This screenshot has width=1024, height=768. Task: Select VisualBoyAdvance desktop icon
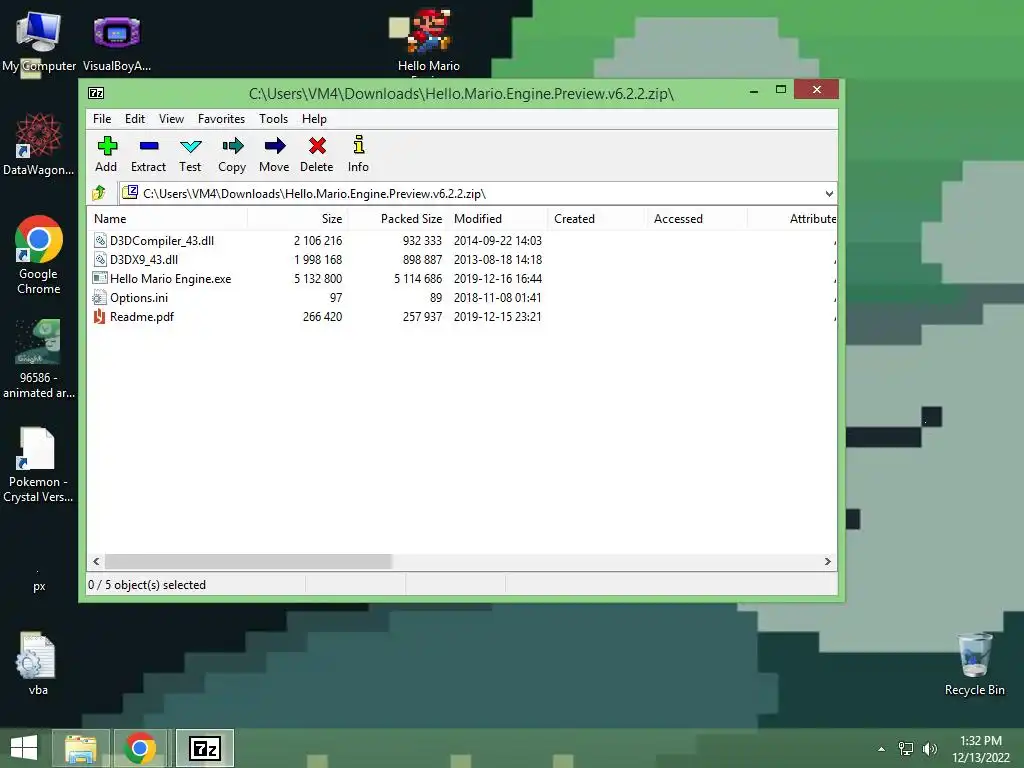[117, 43]
